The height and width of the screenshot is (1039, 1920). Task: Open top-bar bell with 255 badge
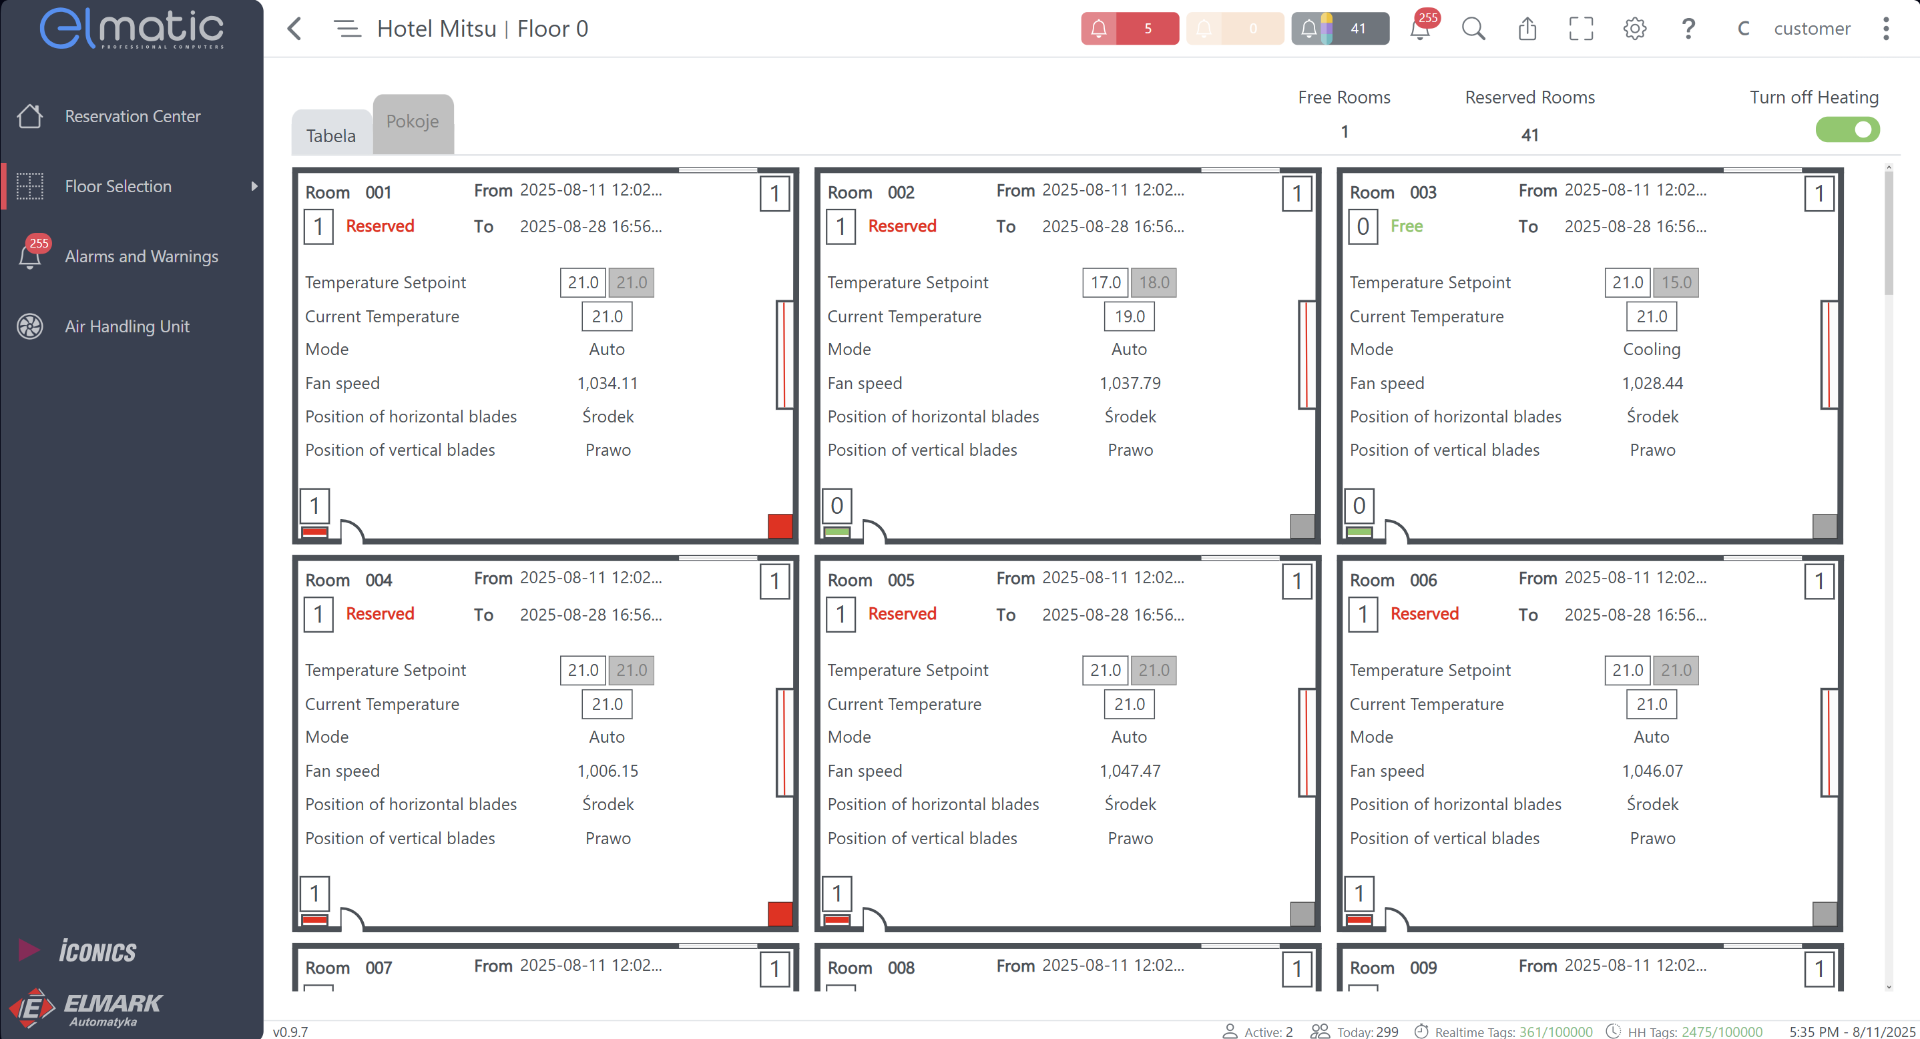1421,27
